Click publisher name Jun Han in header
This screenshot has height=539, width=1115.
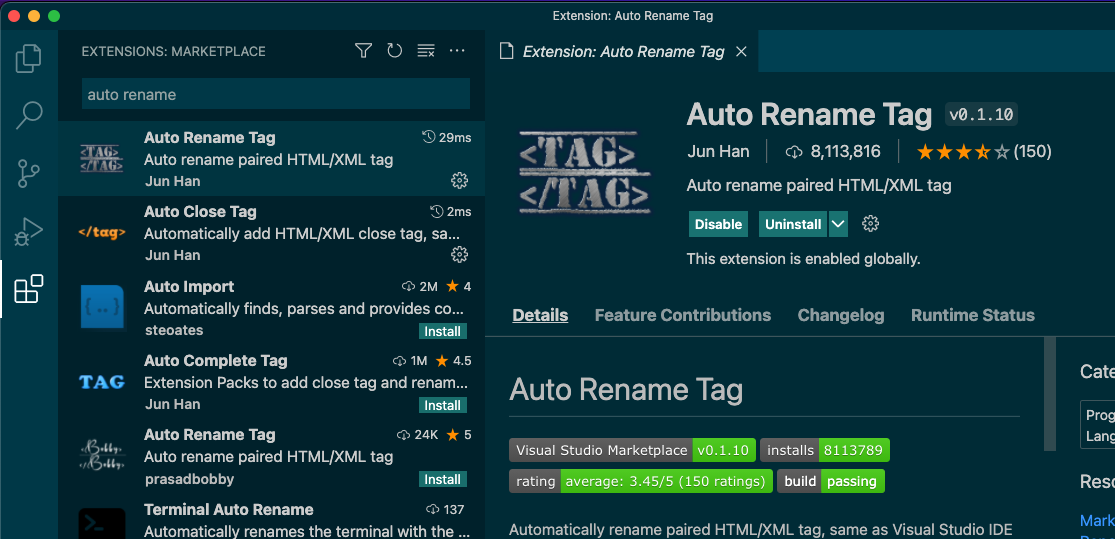coord(719,151)
